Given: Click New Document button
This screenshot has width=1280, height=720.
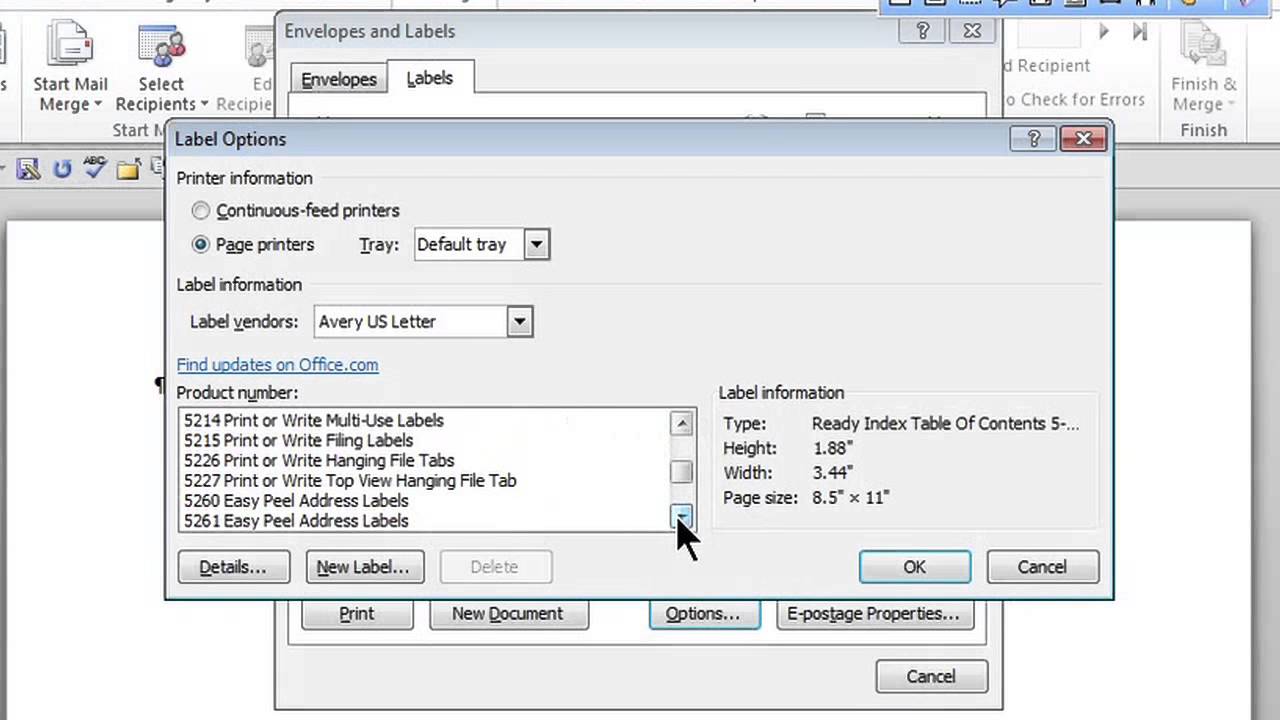Looking at the screenshot, I should tap(508, 614).
